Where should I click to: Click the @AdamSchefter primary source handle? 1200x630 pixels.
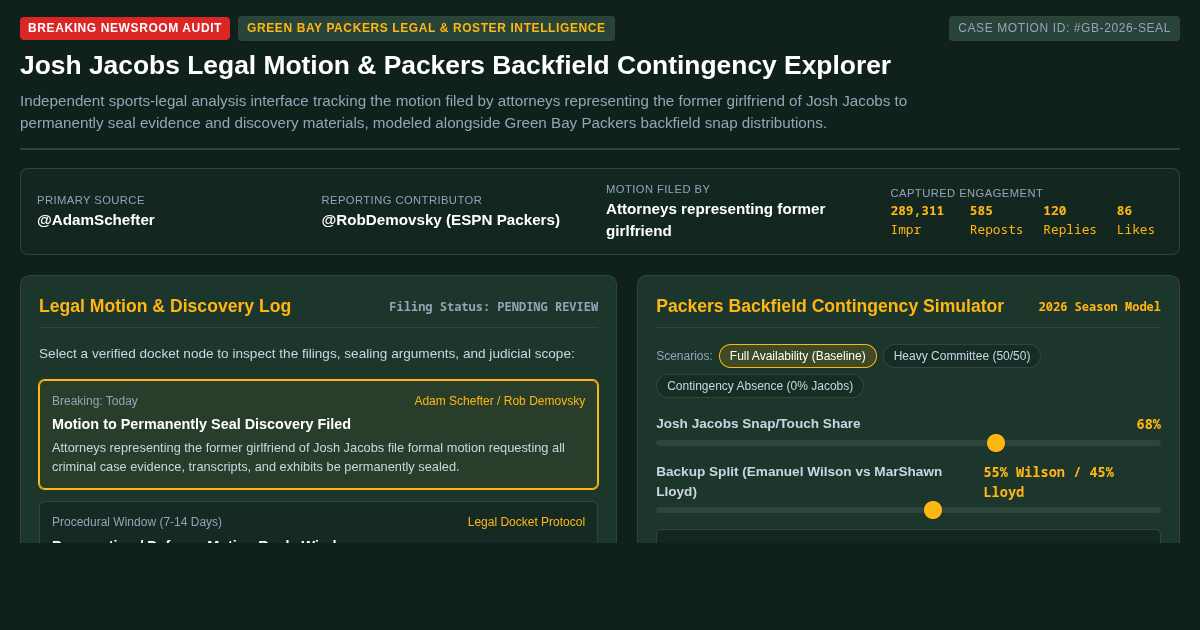pyautogui.click(x=96, y=220)
